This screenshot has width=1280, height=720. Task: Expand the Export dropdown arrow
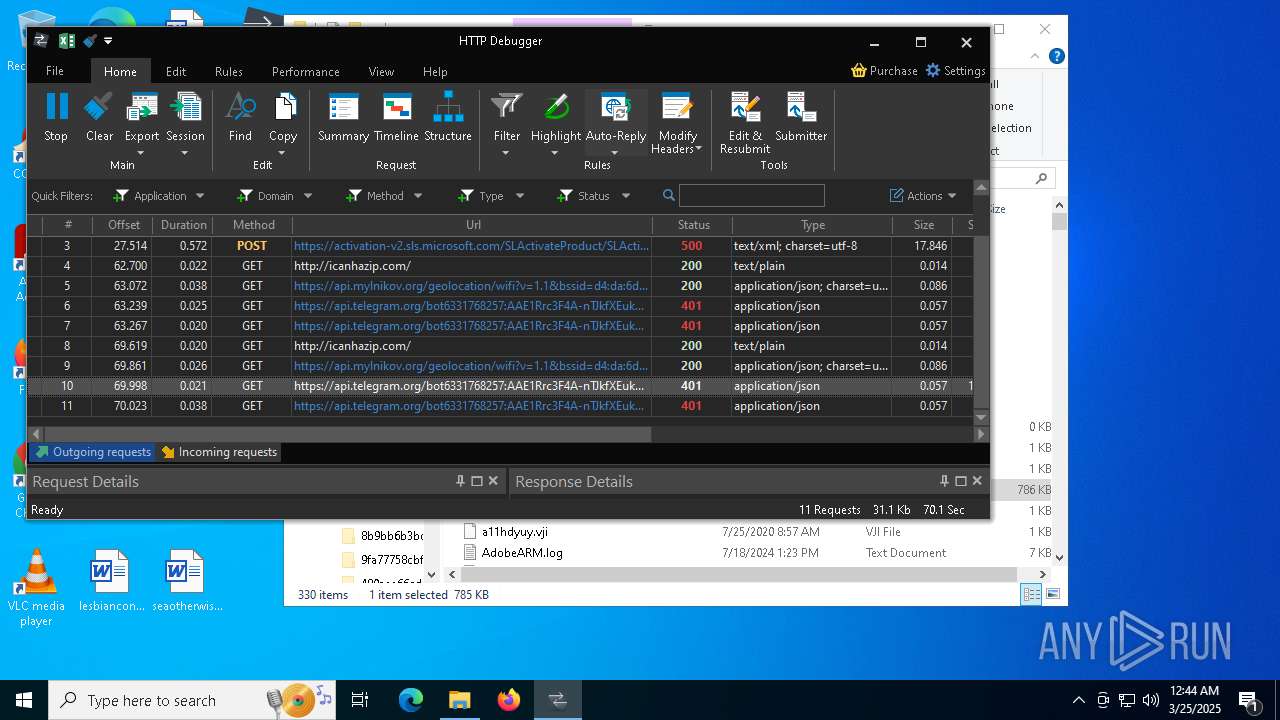(141, 153)
